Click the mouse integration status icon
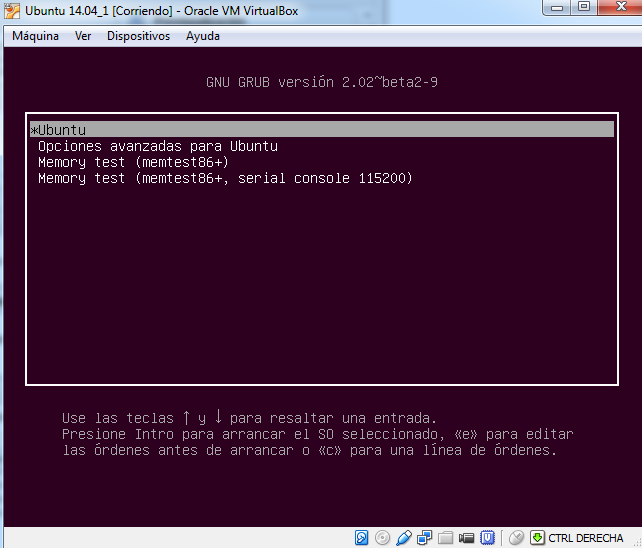The width and height of the screenshot is (642, 548). 516,537
